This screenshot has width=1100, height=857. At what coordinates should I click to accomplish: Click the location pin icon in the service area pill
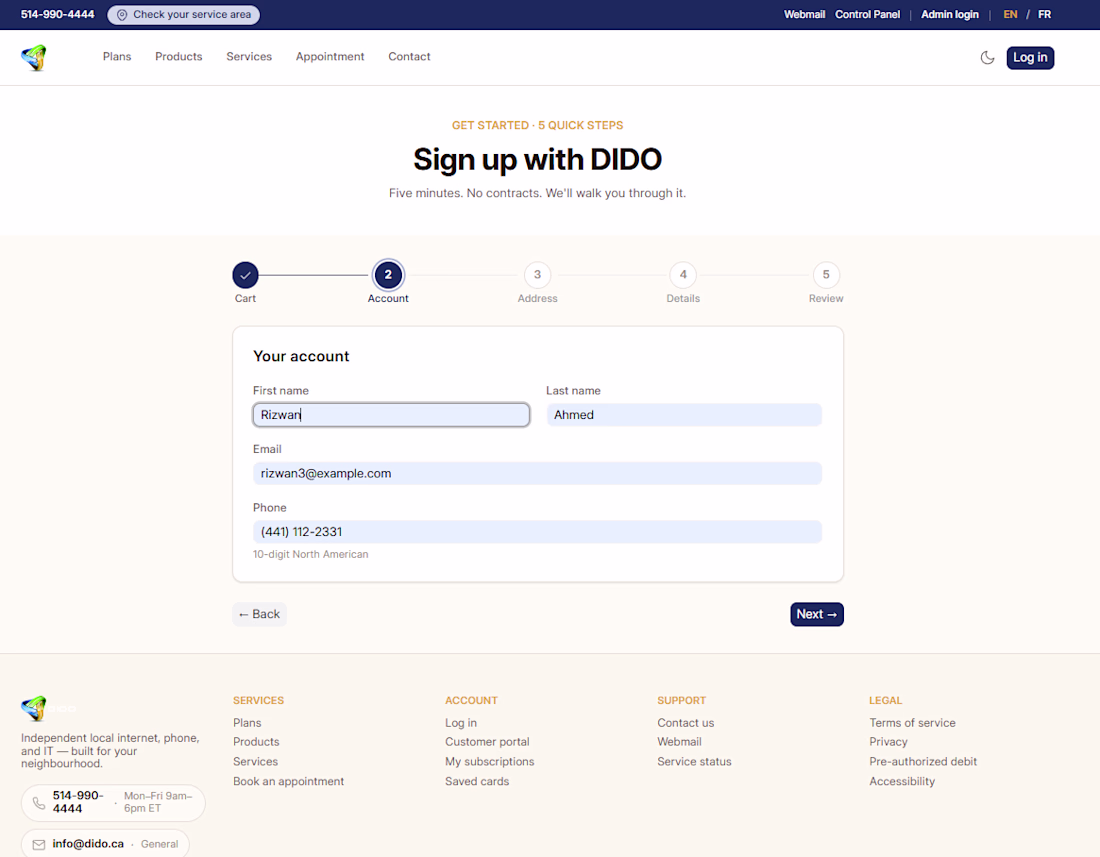click(x=122, y=15)
